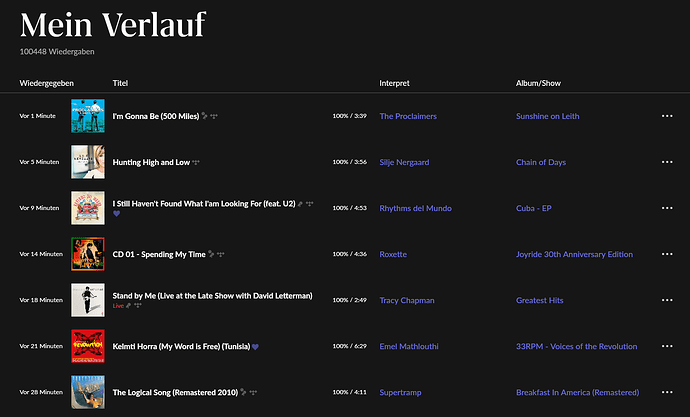Open album Greatest Hits
This screenshot has height=417, width=690.
click(x=540, y=300)
